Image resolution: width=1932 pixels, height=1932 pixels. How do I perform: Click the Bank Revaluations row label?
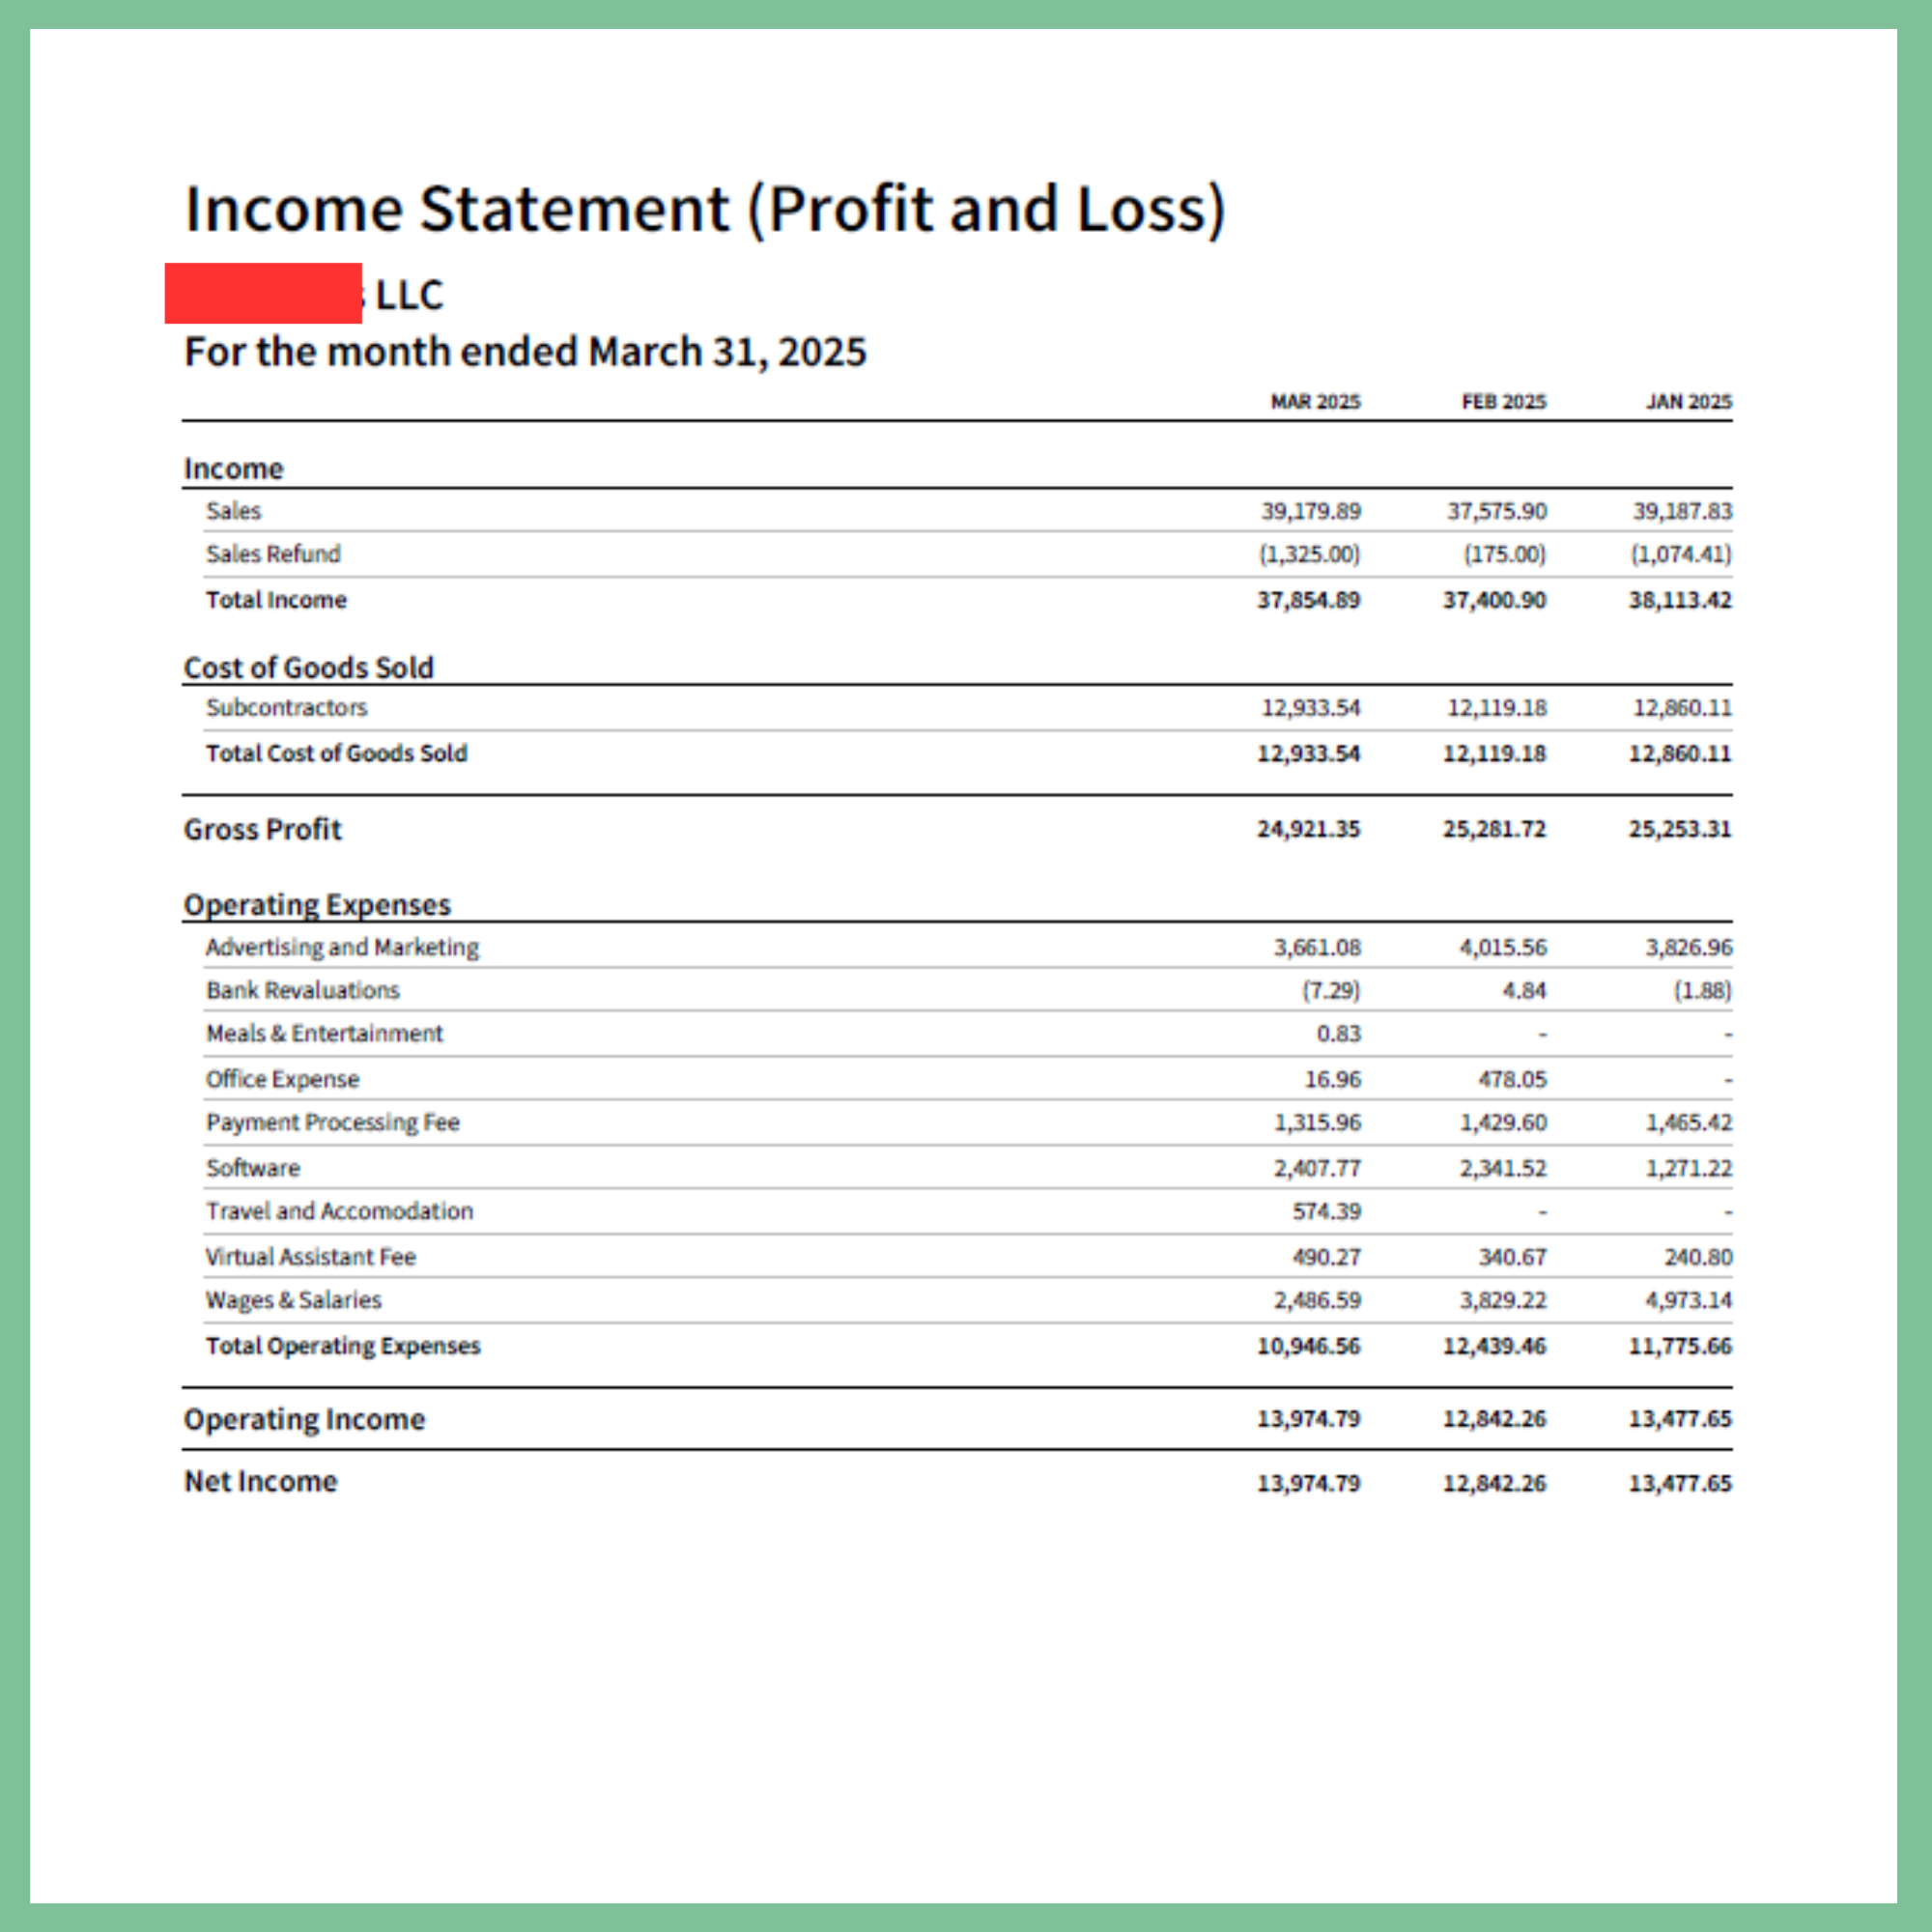pyautogui.click(x=303, y=990)
